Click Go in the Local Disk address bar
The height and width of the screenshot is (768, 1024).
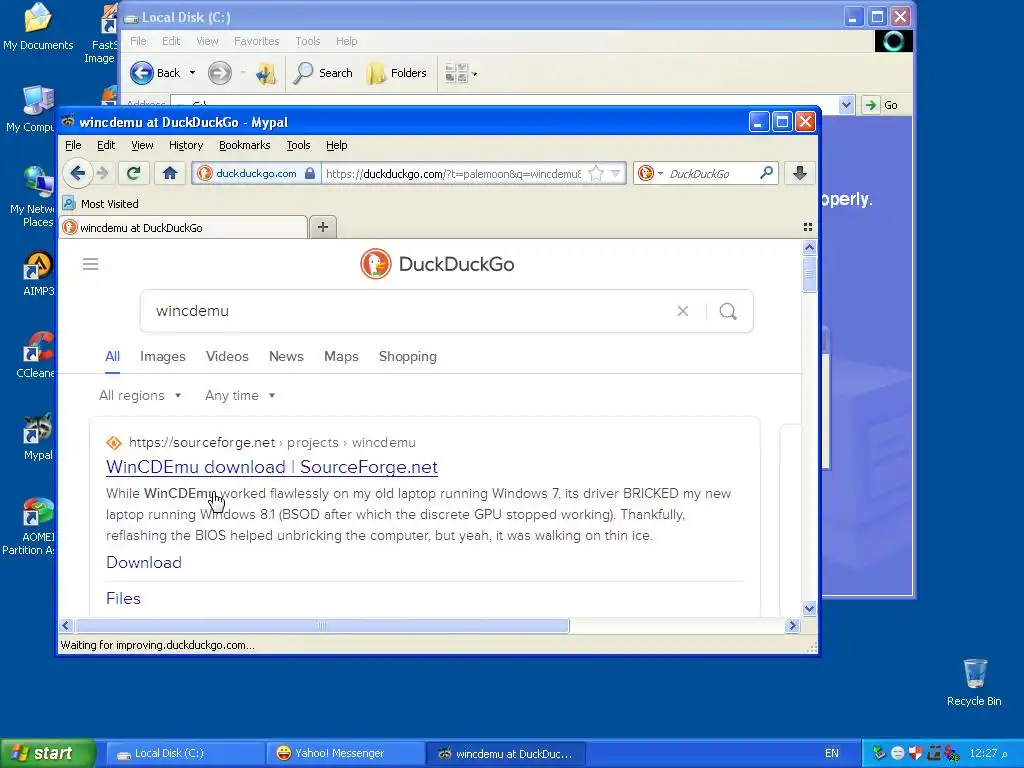(882, 105)
